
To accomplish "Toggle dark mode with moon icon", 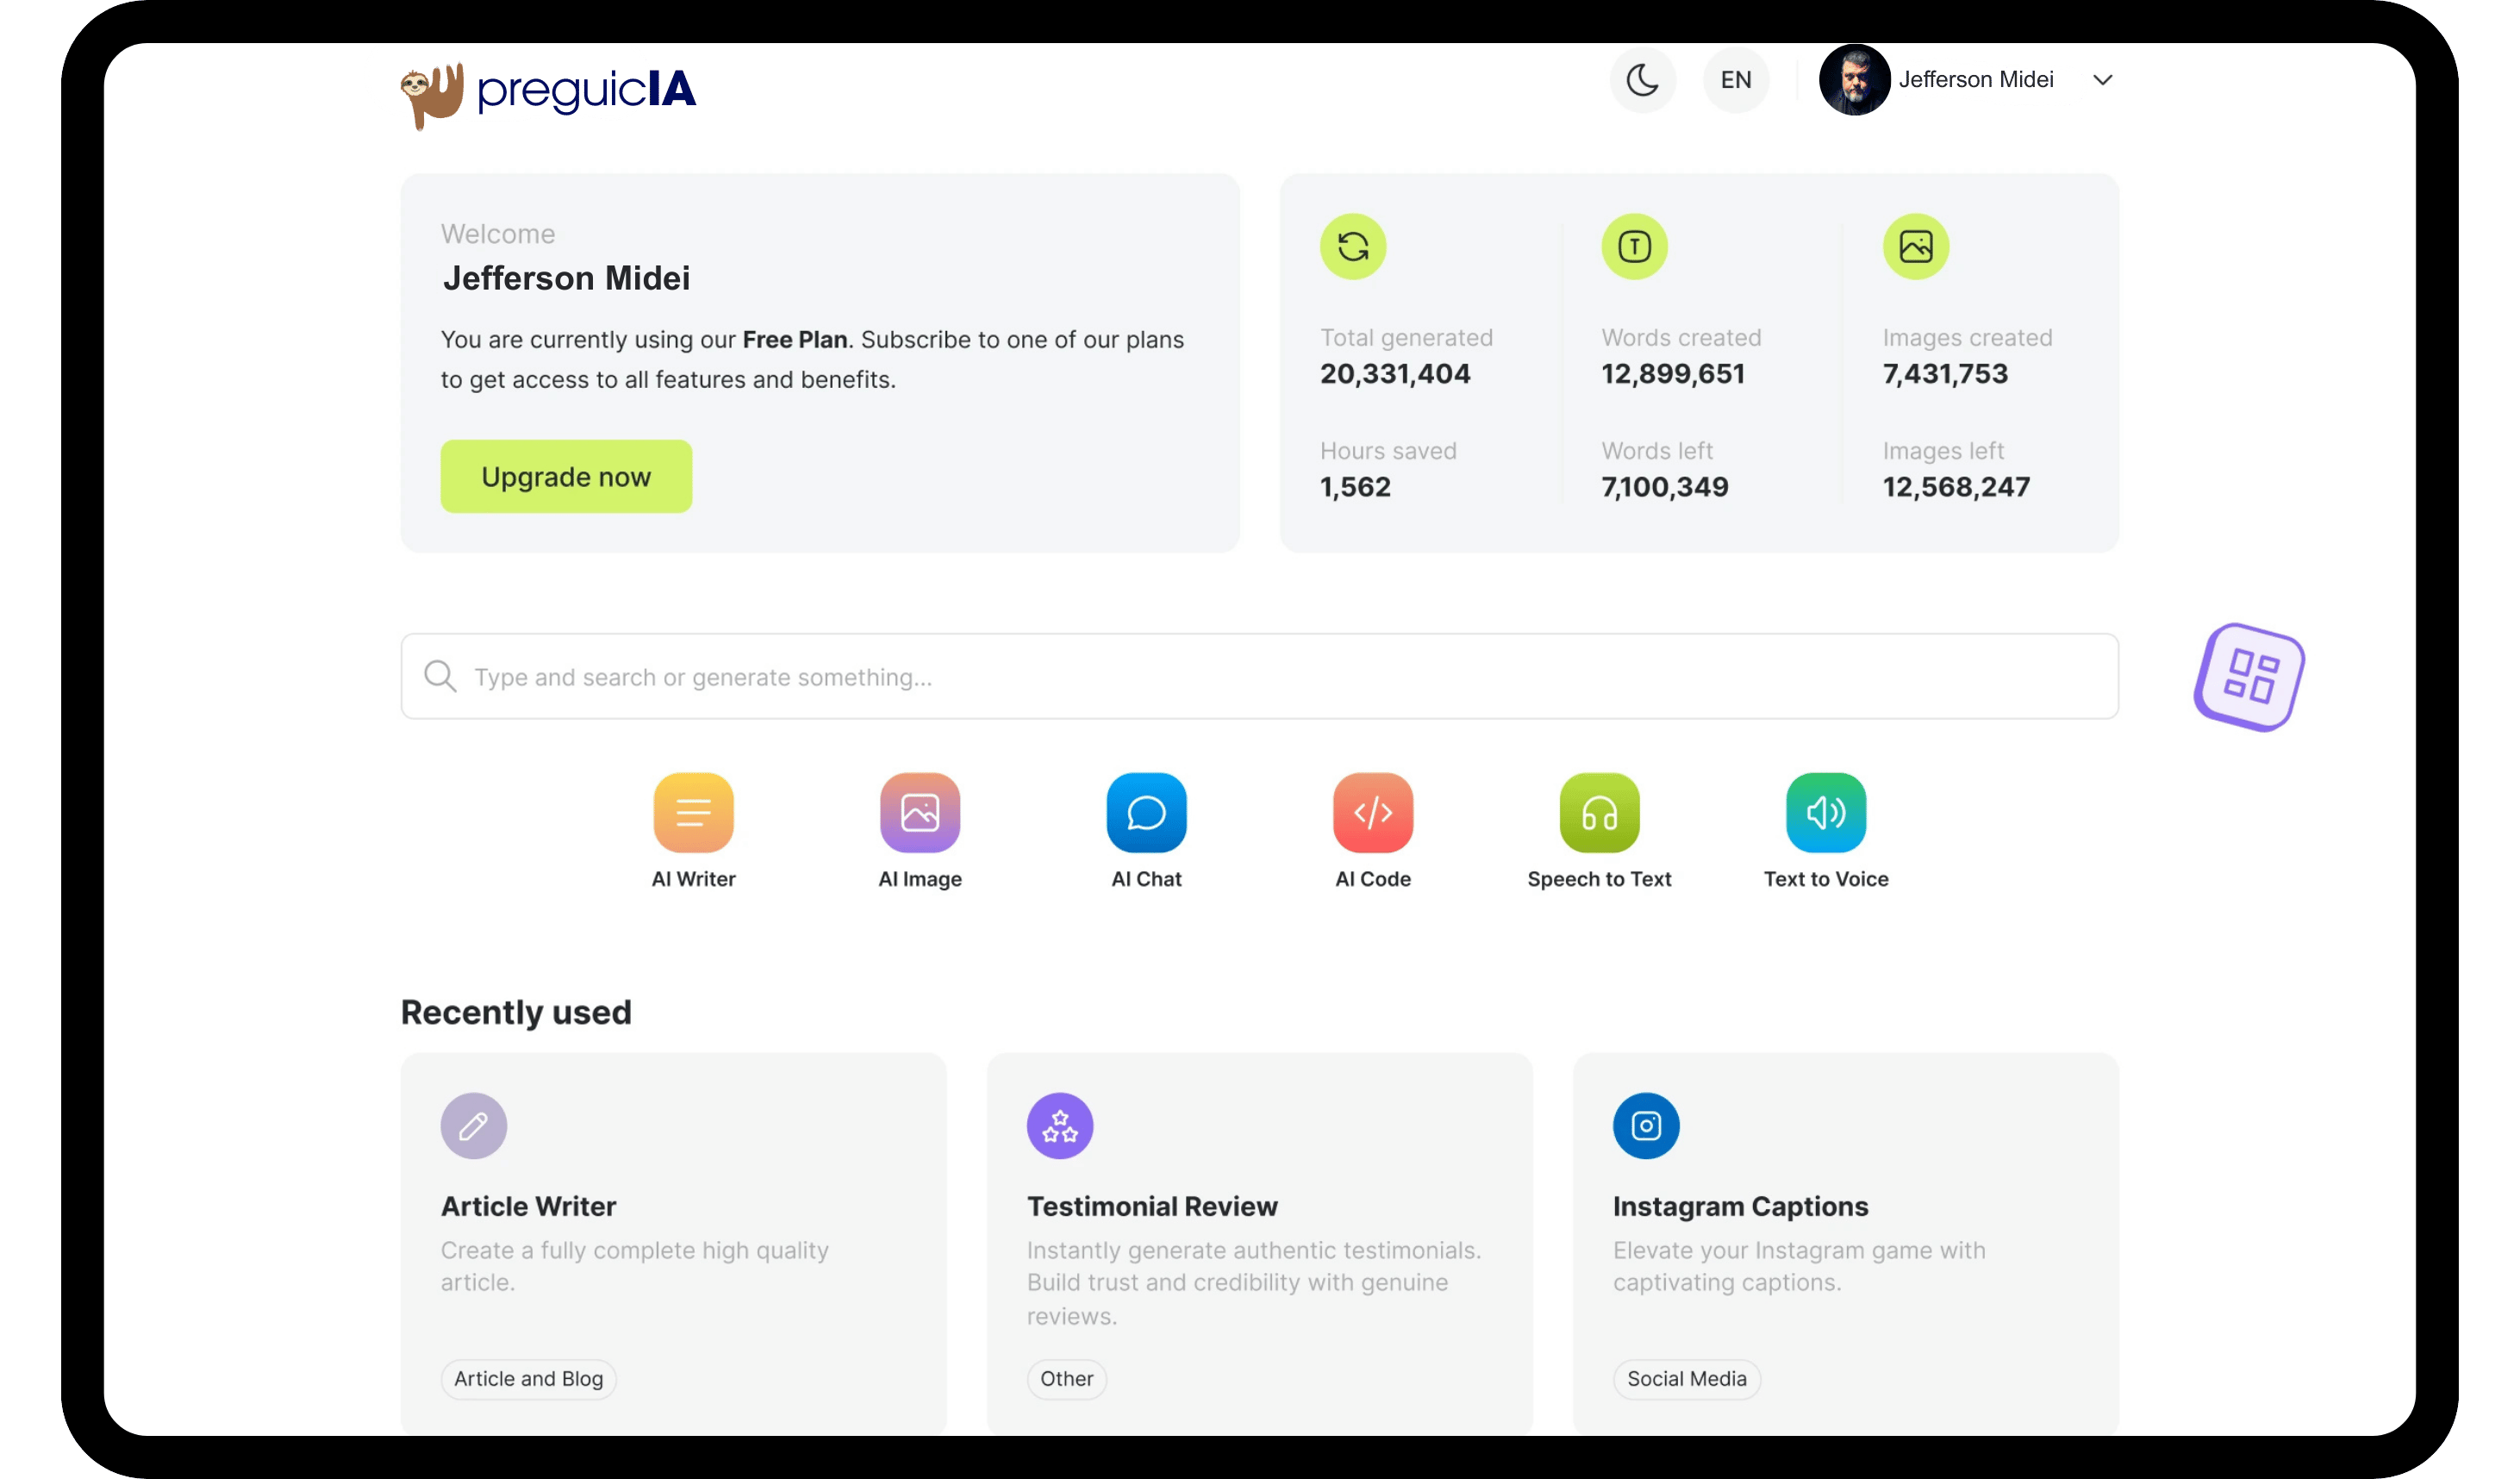I will 1642,80.
